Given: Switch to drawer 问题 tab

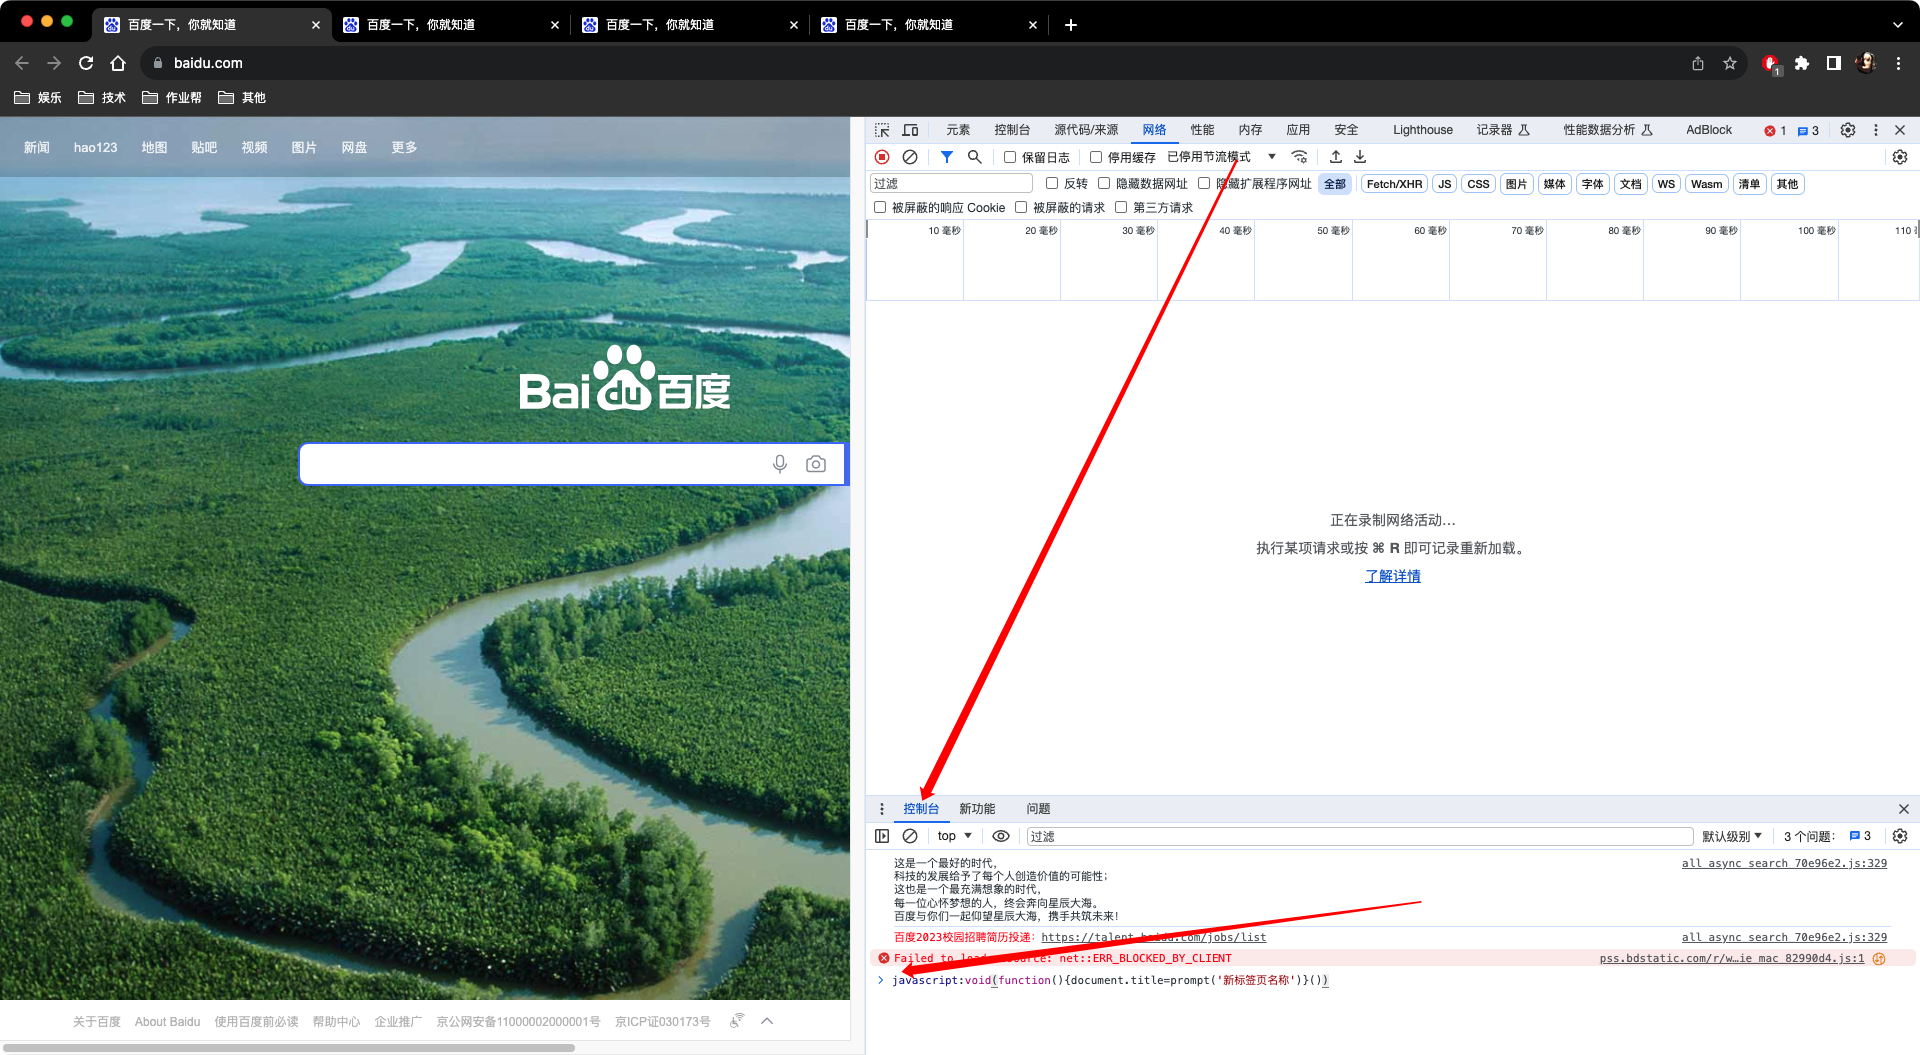Looking at the screenshot, I should (1038, 809).
